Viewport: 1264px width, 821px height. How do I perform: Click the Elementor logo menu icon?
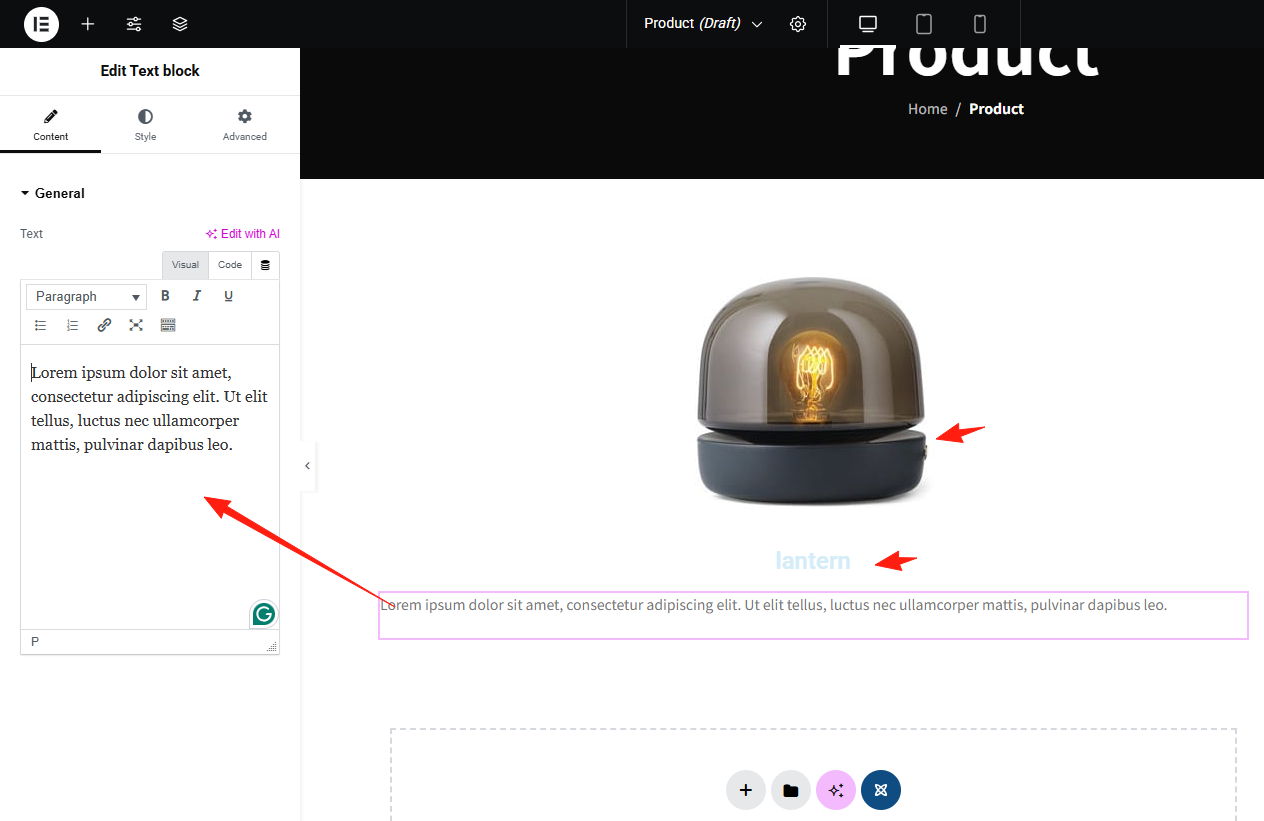41,24
